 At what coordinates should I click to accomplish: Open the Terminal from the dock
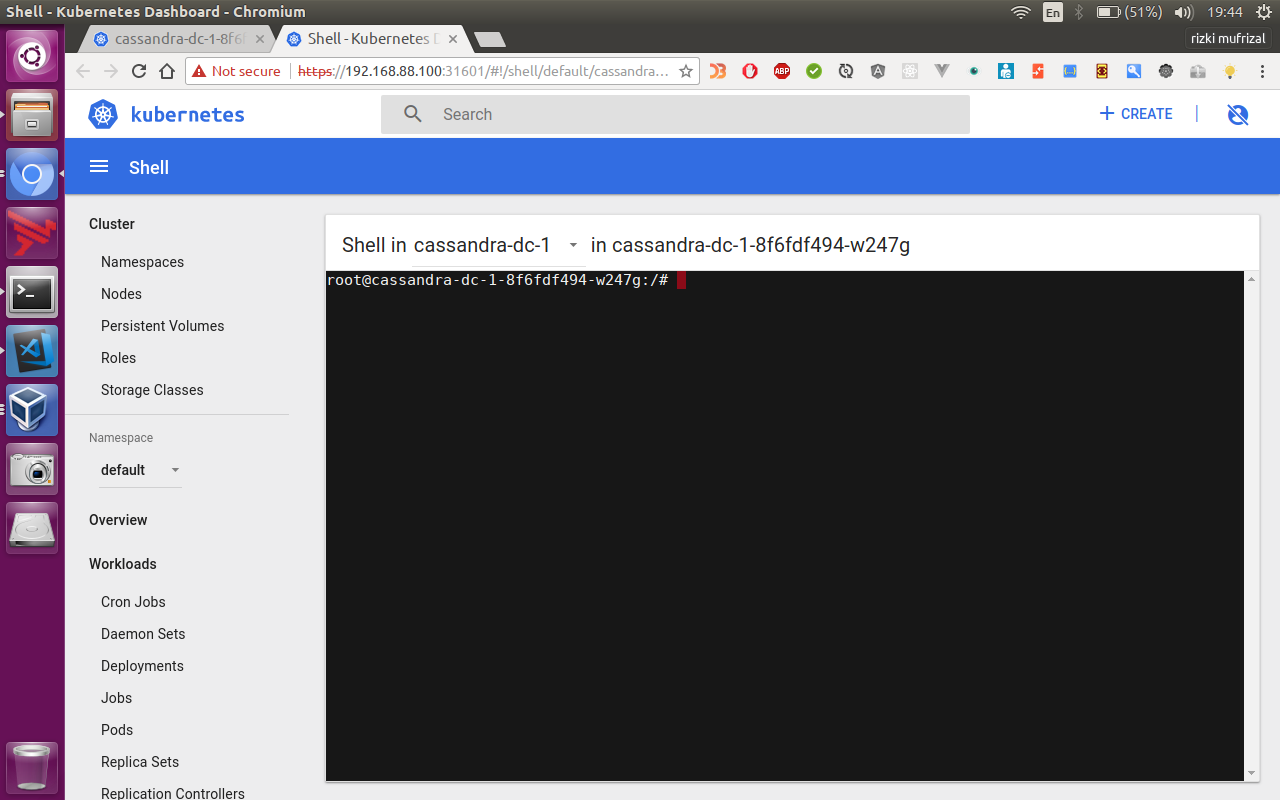tap(32, 292)
